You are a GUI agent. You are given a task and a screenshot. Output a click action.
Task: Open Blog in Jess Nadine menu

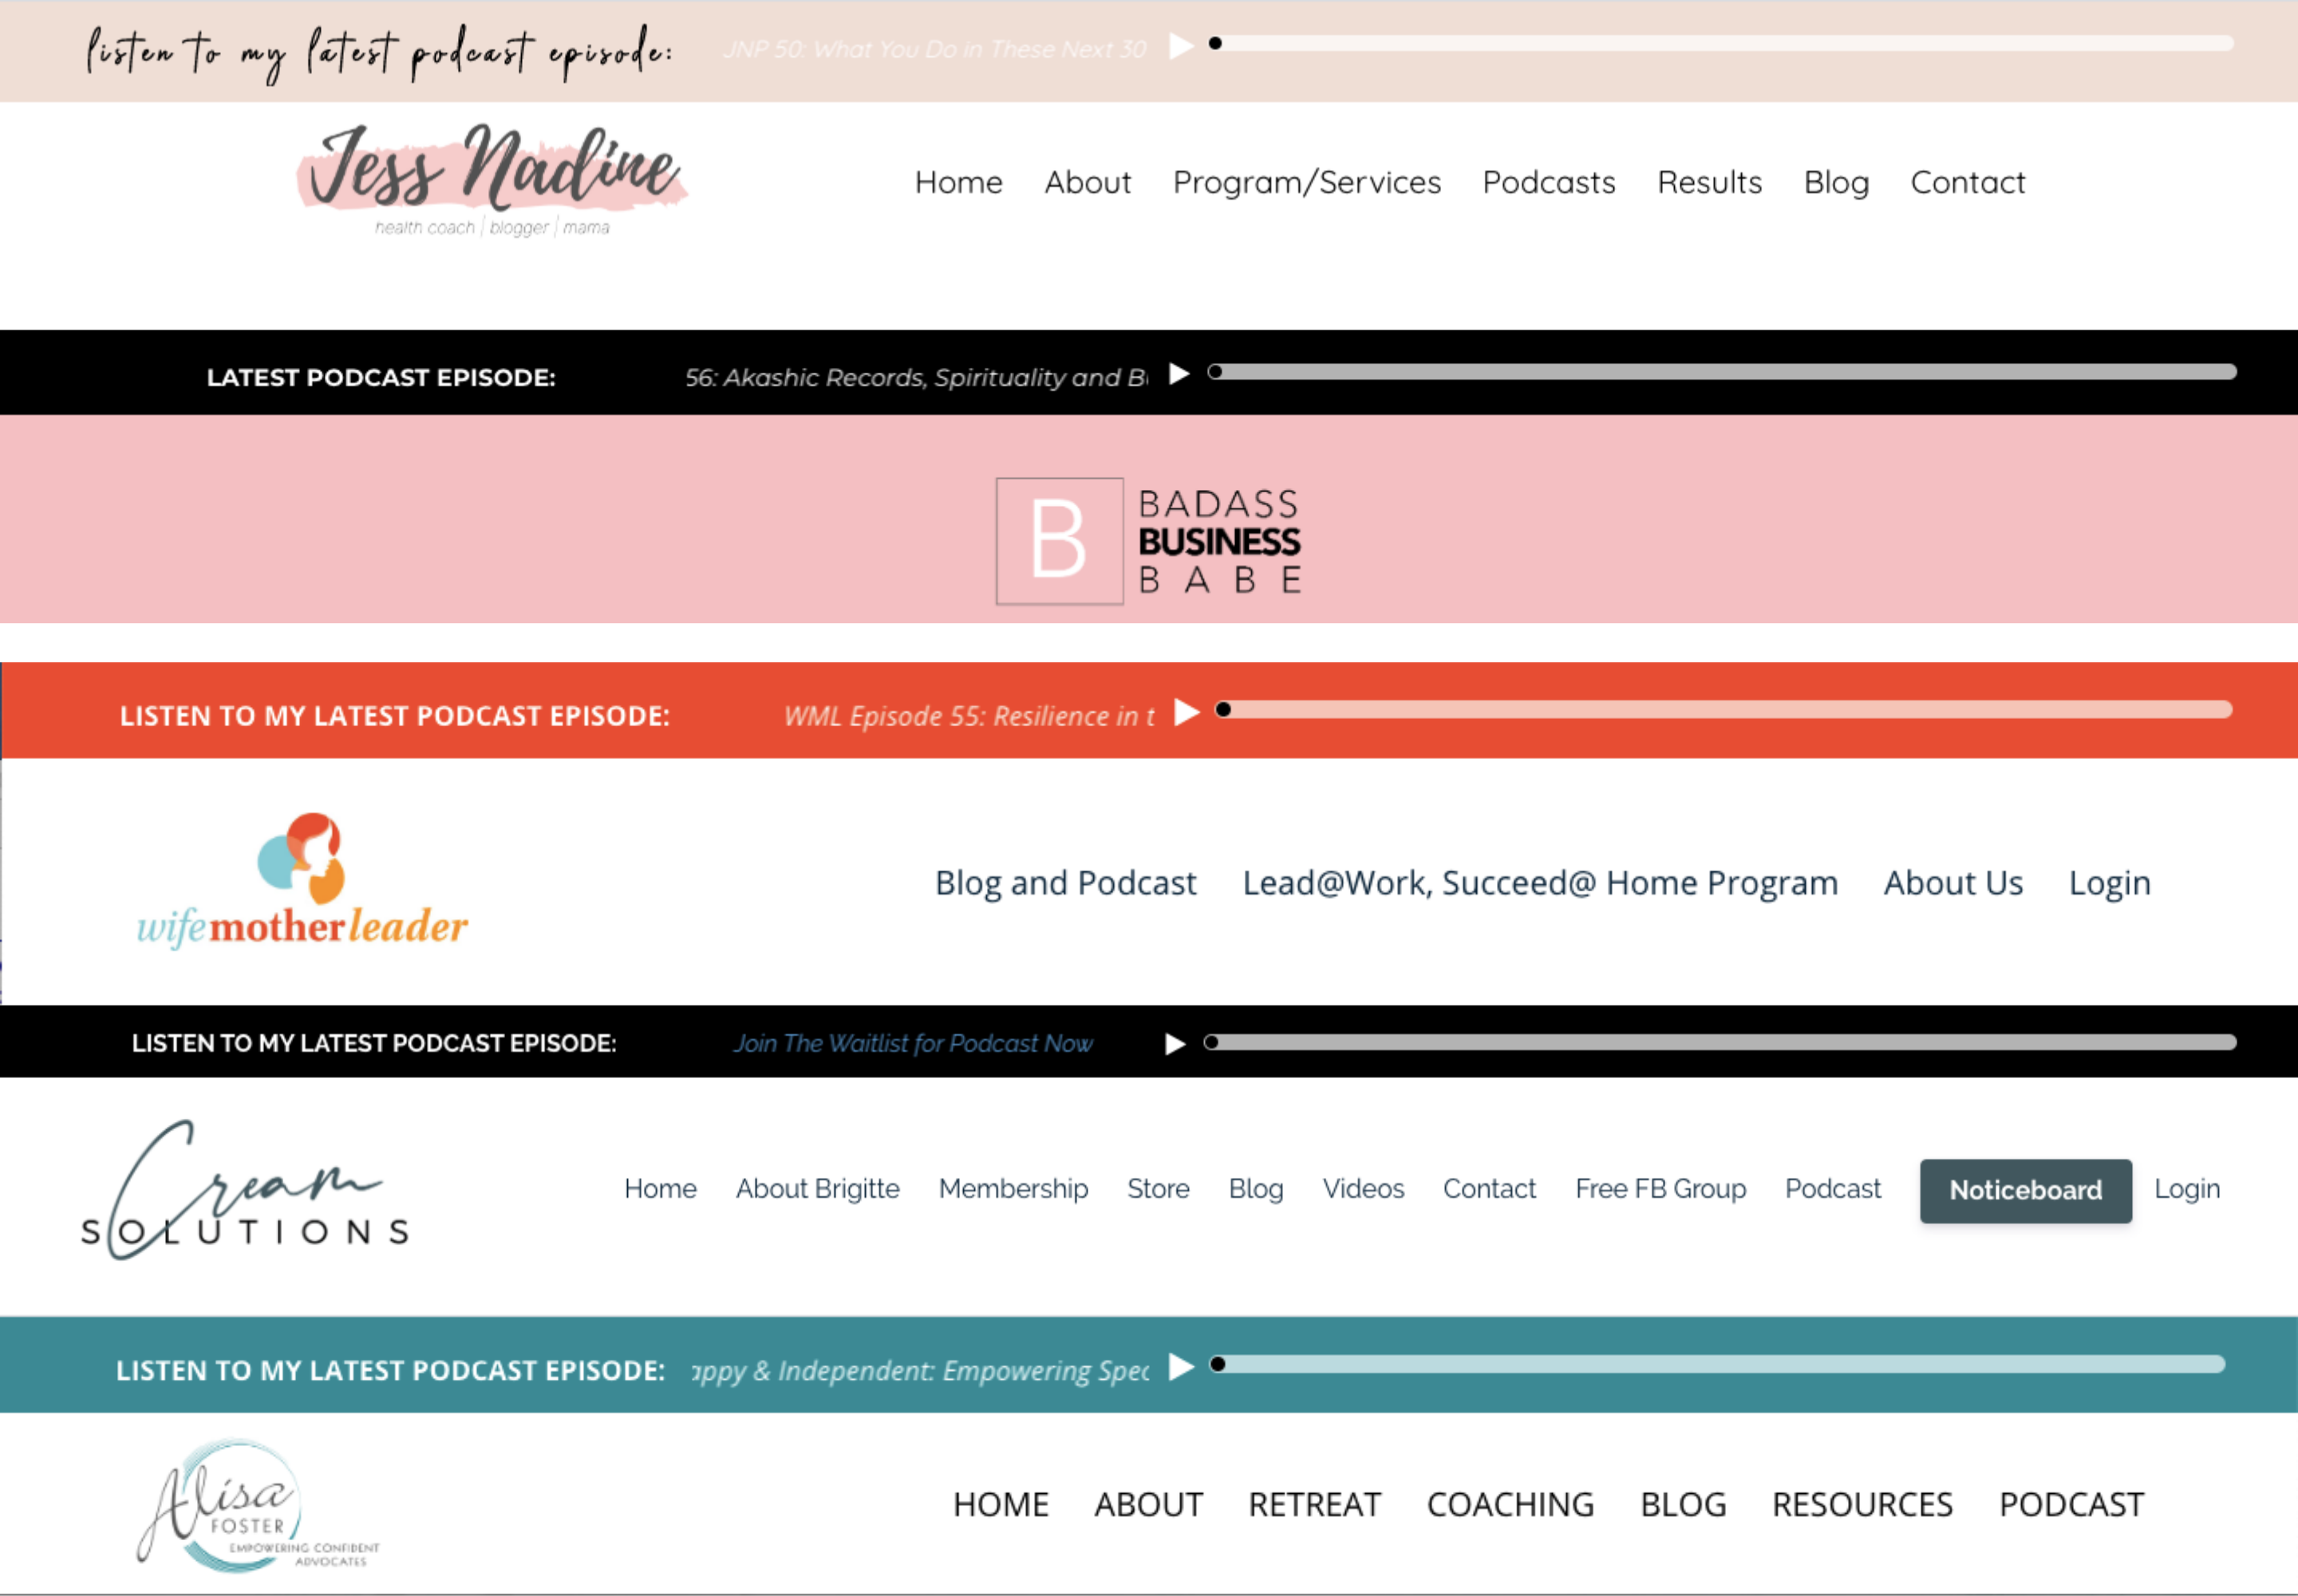coord(1837,183)
